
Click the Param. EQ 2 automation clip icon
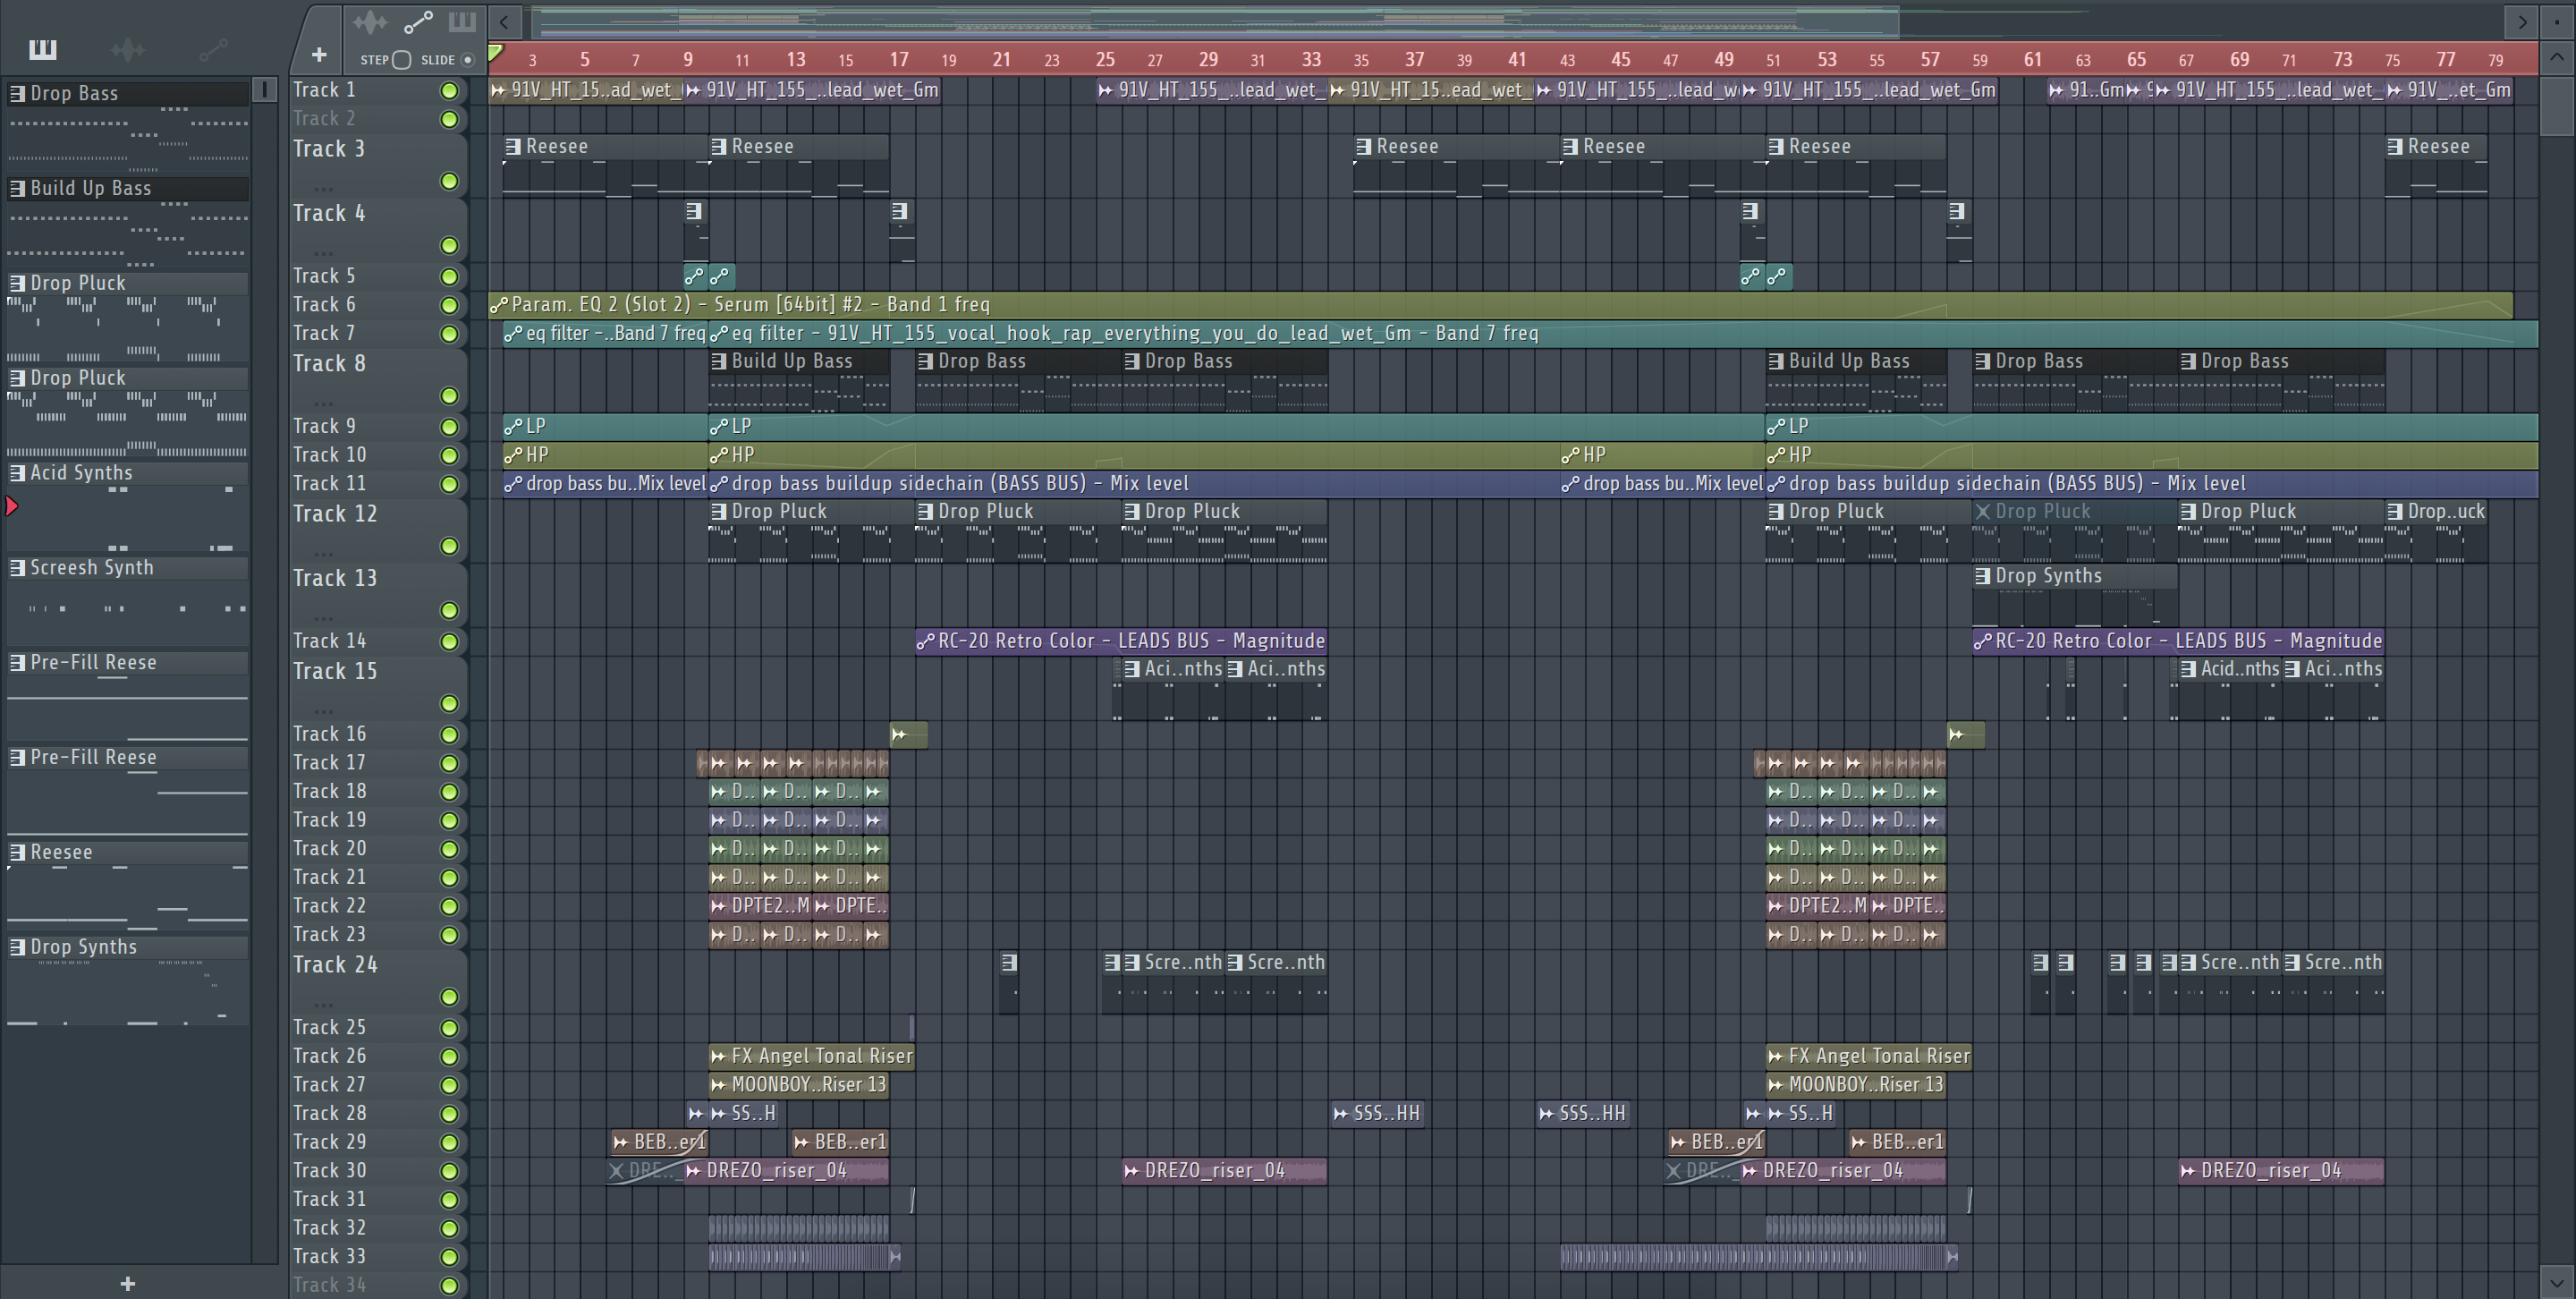pos(499,305)
